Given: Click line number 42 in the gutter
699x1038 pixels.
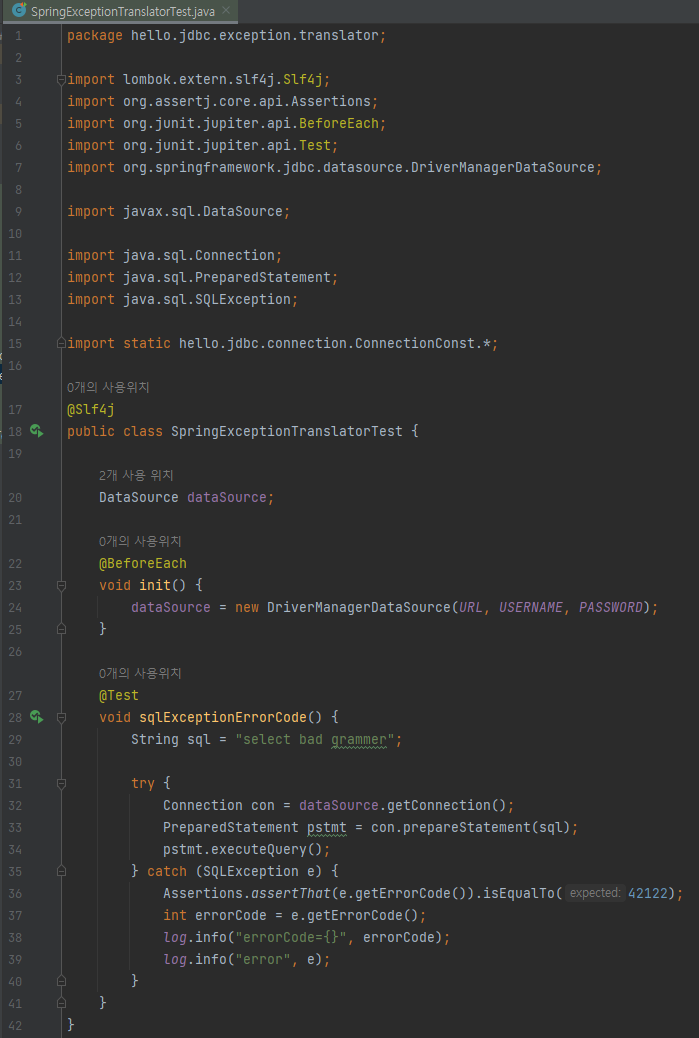Looking at the screenshot, I should point(16,1025).
